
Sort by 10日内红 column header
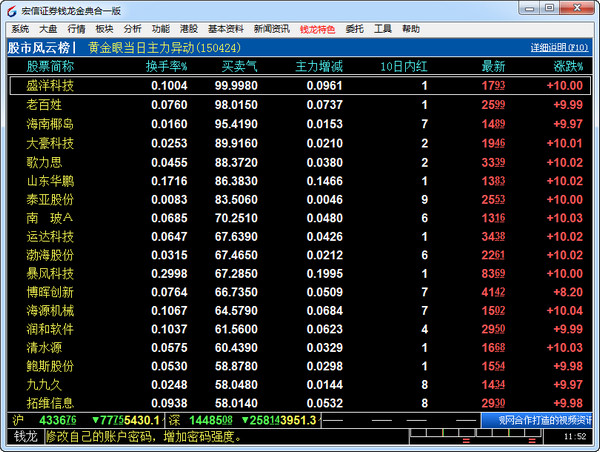[x=404, y=67]
